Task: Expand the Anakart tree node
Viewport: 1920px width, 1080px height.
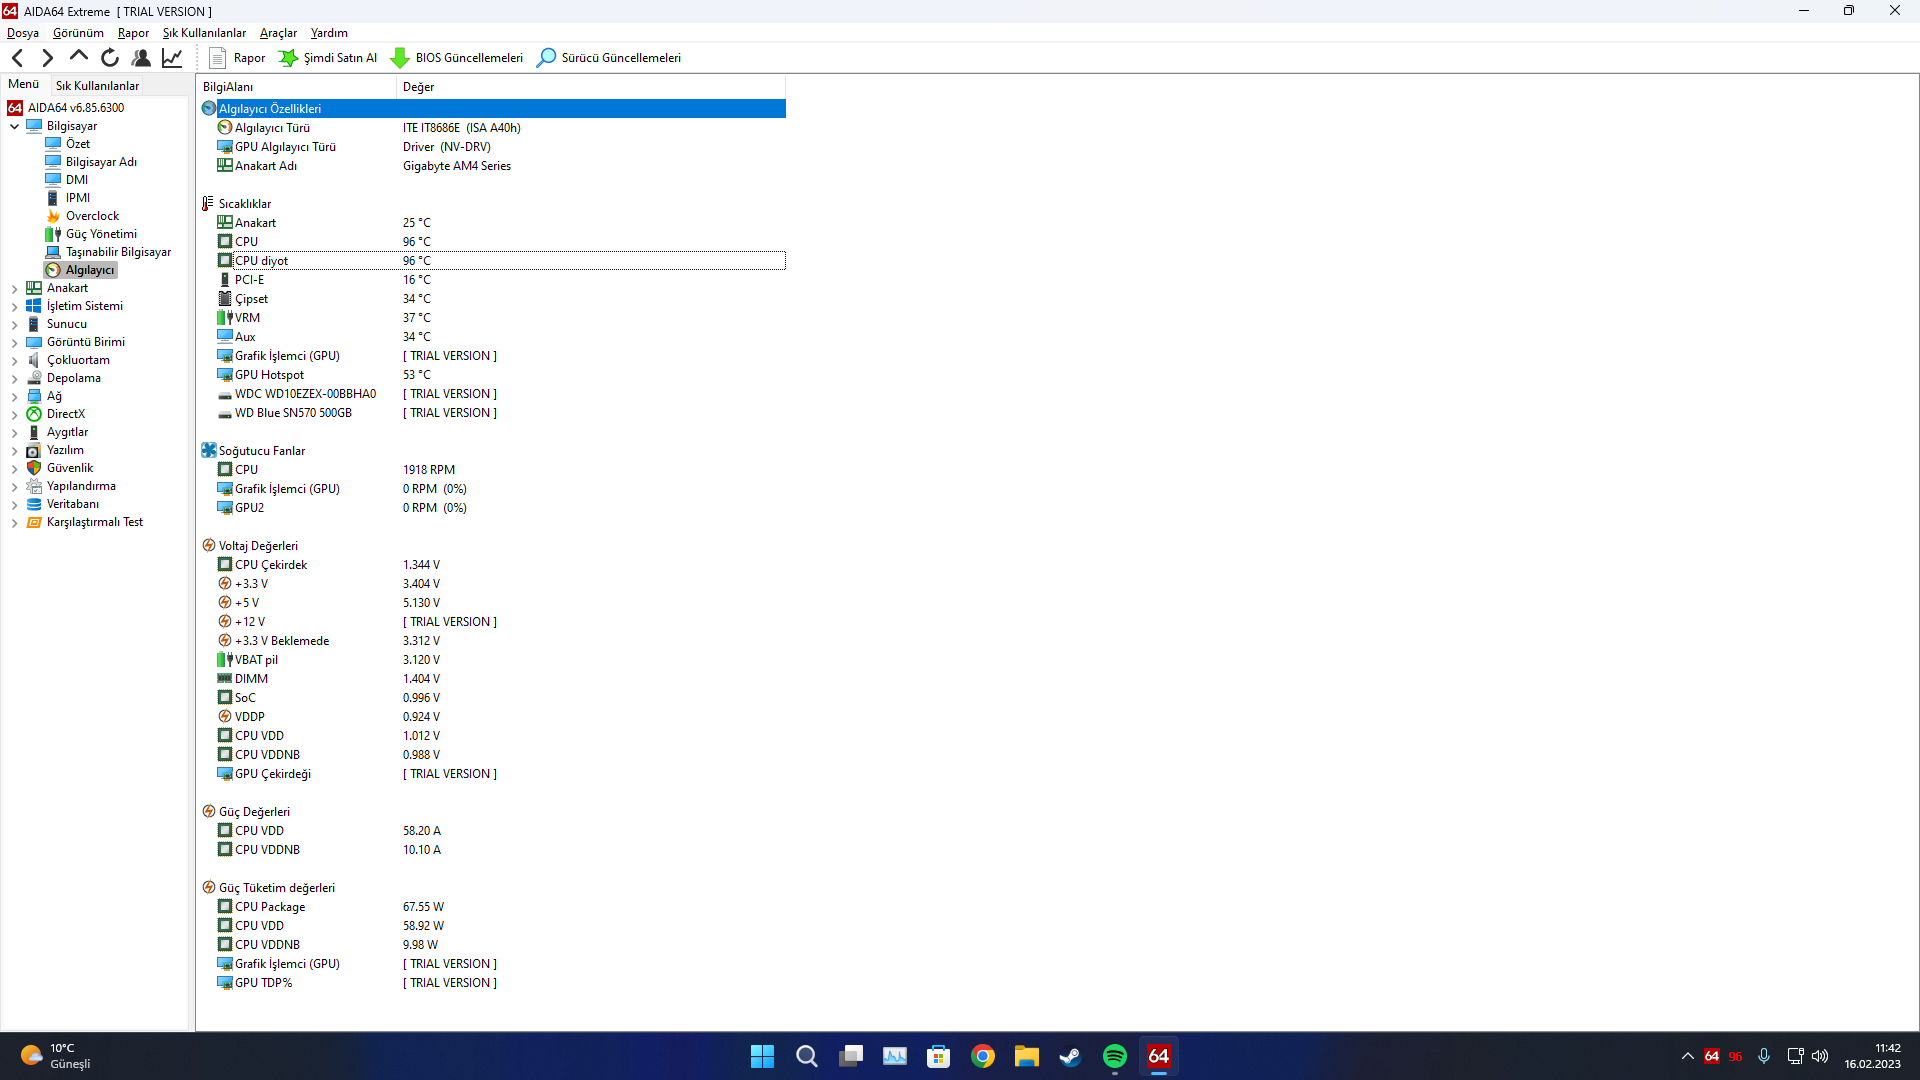Action: (x=14, y=288)
